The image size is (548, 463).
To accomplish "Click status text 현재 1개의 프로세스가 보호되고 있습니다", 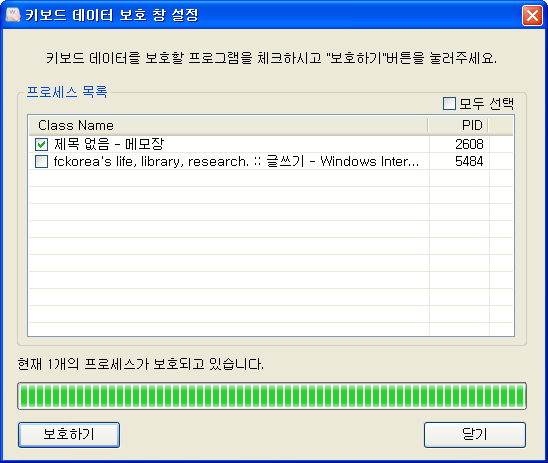I will (x=140, y=364).
